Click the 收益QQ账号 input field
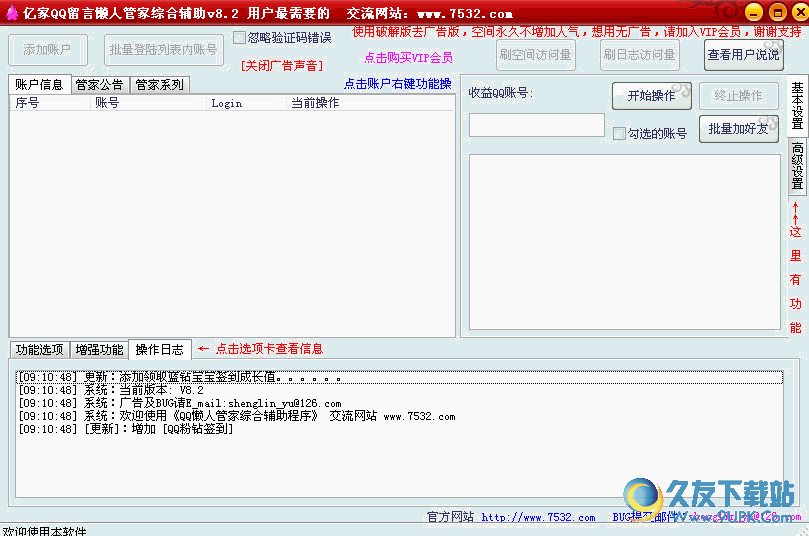 pyautogui.click(x=537, y=125)
